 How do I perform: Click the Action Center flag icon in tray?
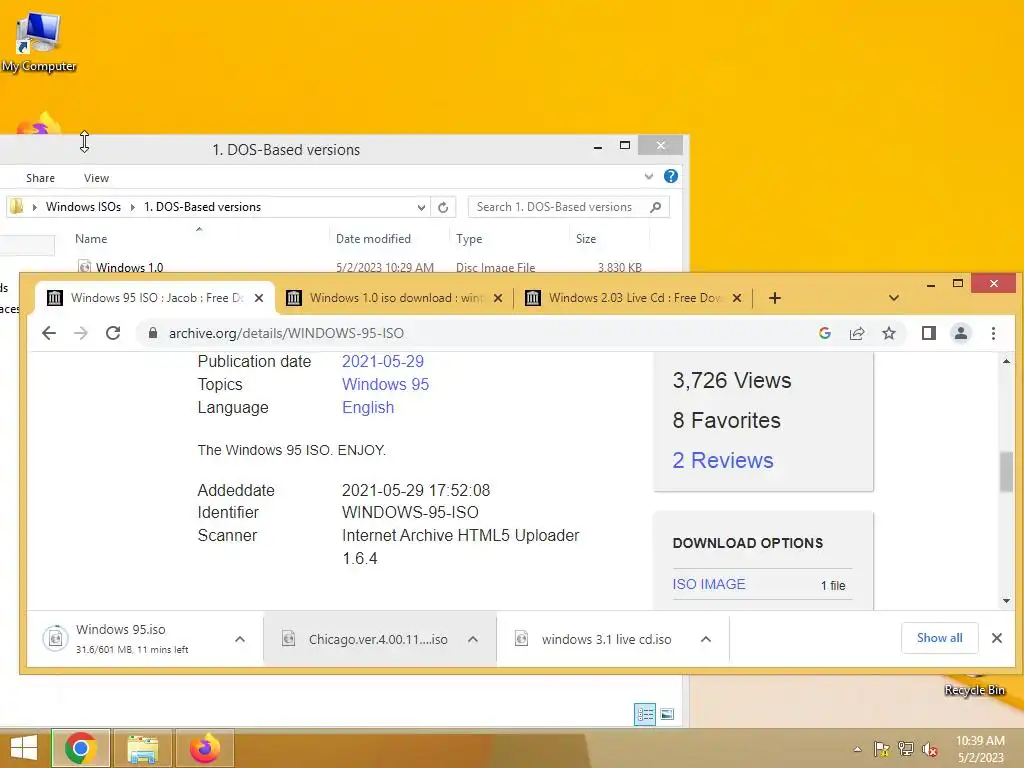(x=882, y=749)
